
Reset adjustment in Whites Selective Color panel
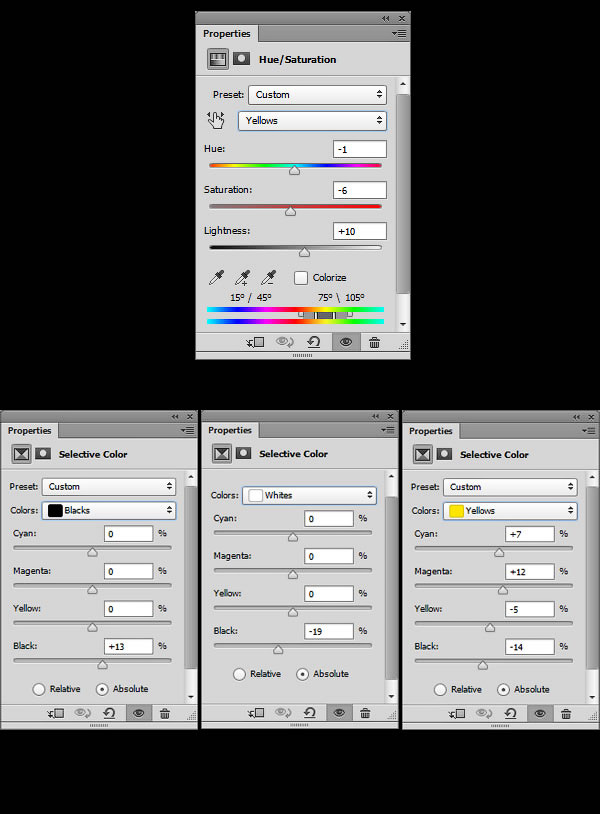click(309, 713)
